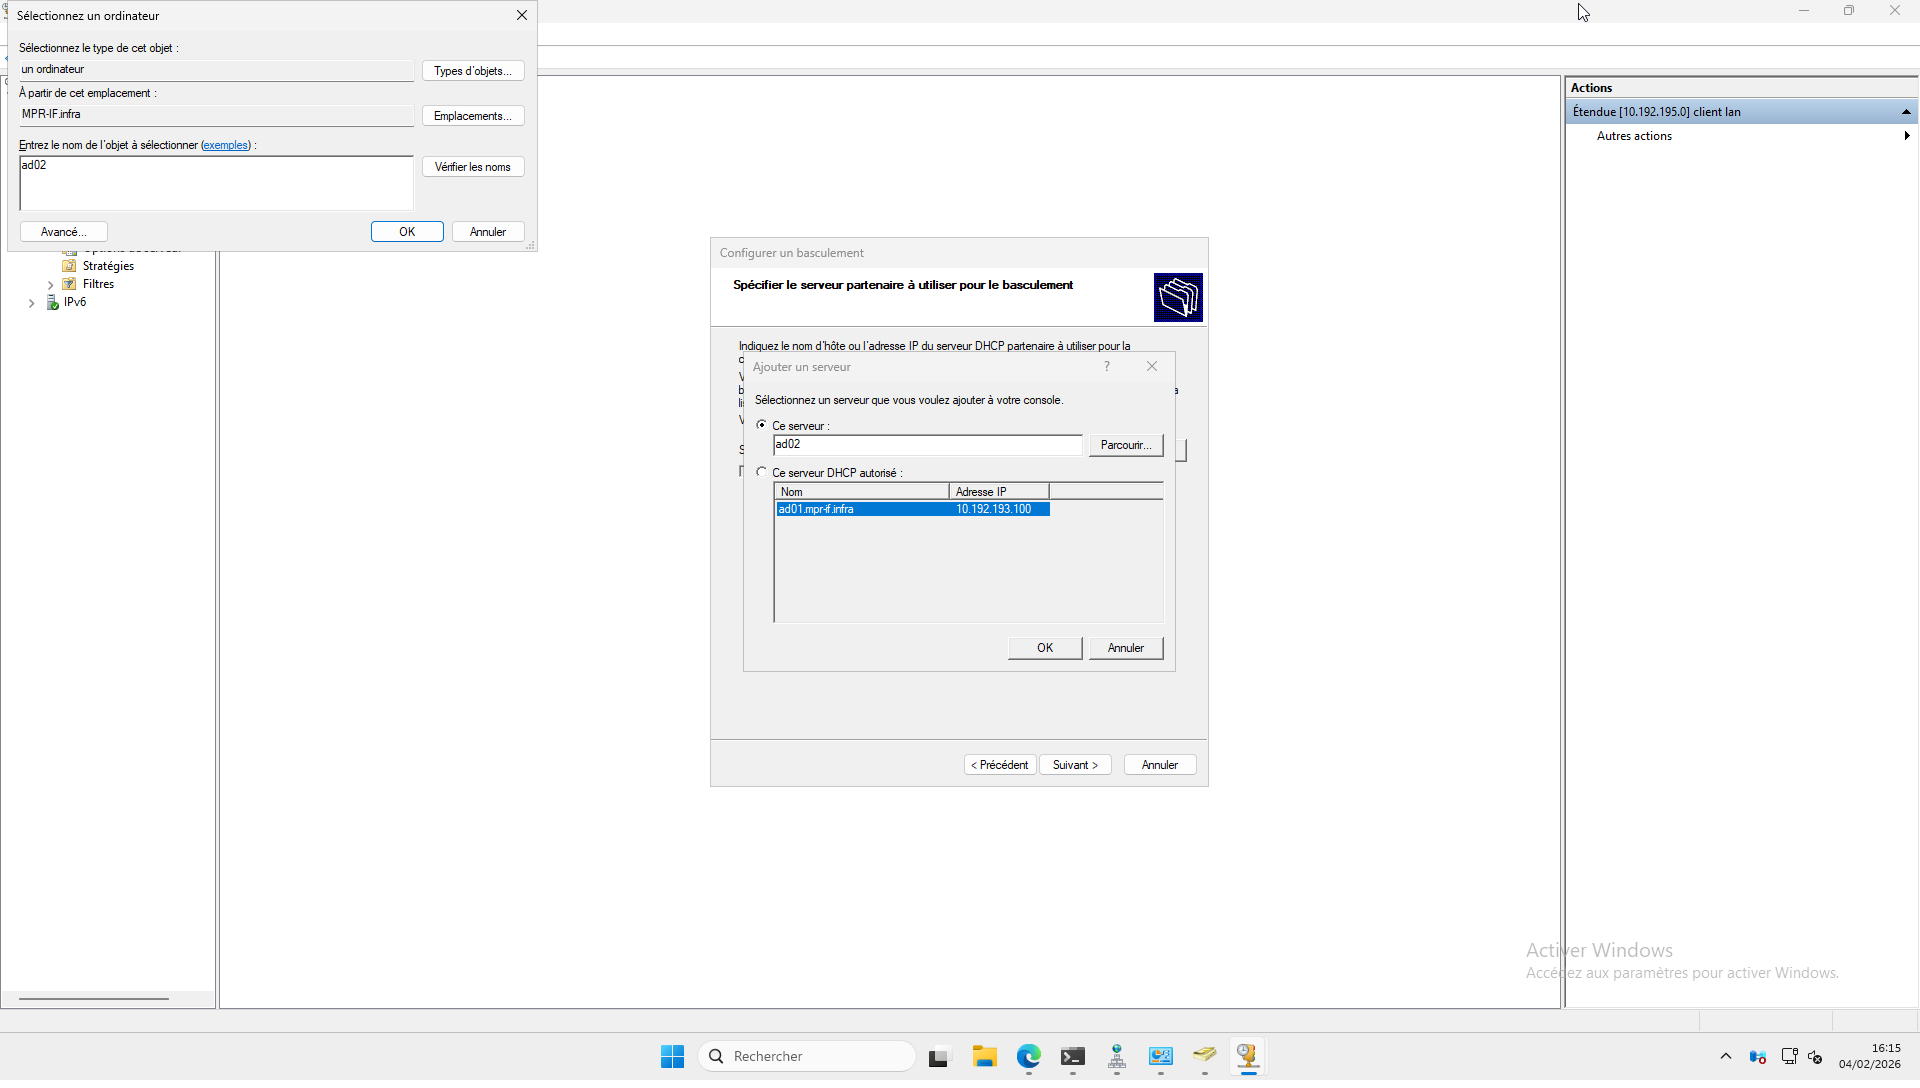
Task: Expand the Filtres tree node
Action: [51, 285]
